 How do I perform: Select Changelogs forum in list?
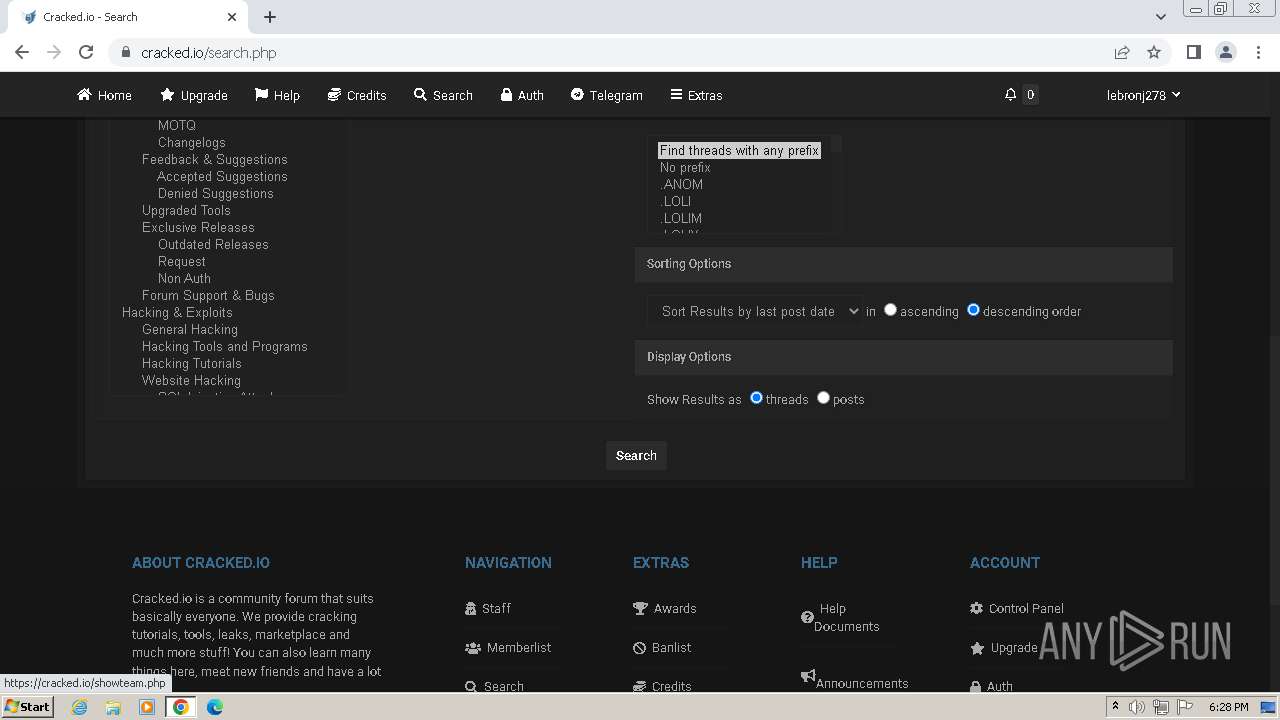pos(191,142)
